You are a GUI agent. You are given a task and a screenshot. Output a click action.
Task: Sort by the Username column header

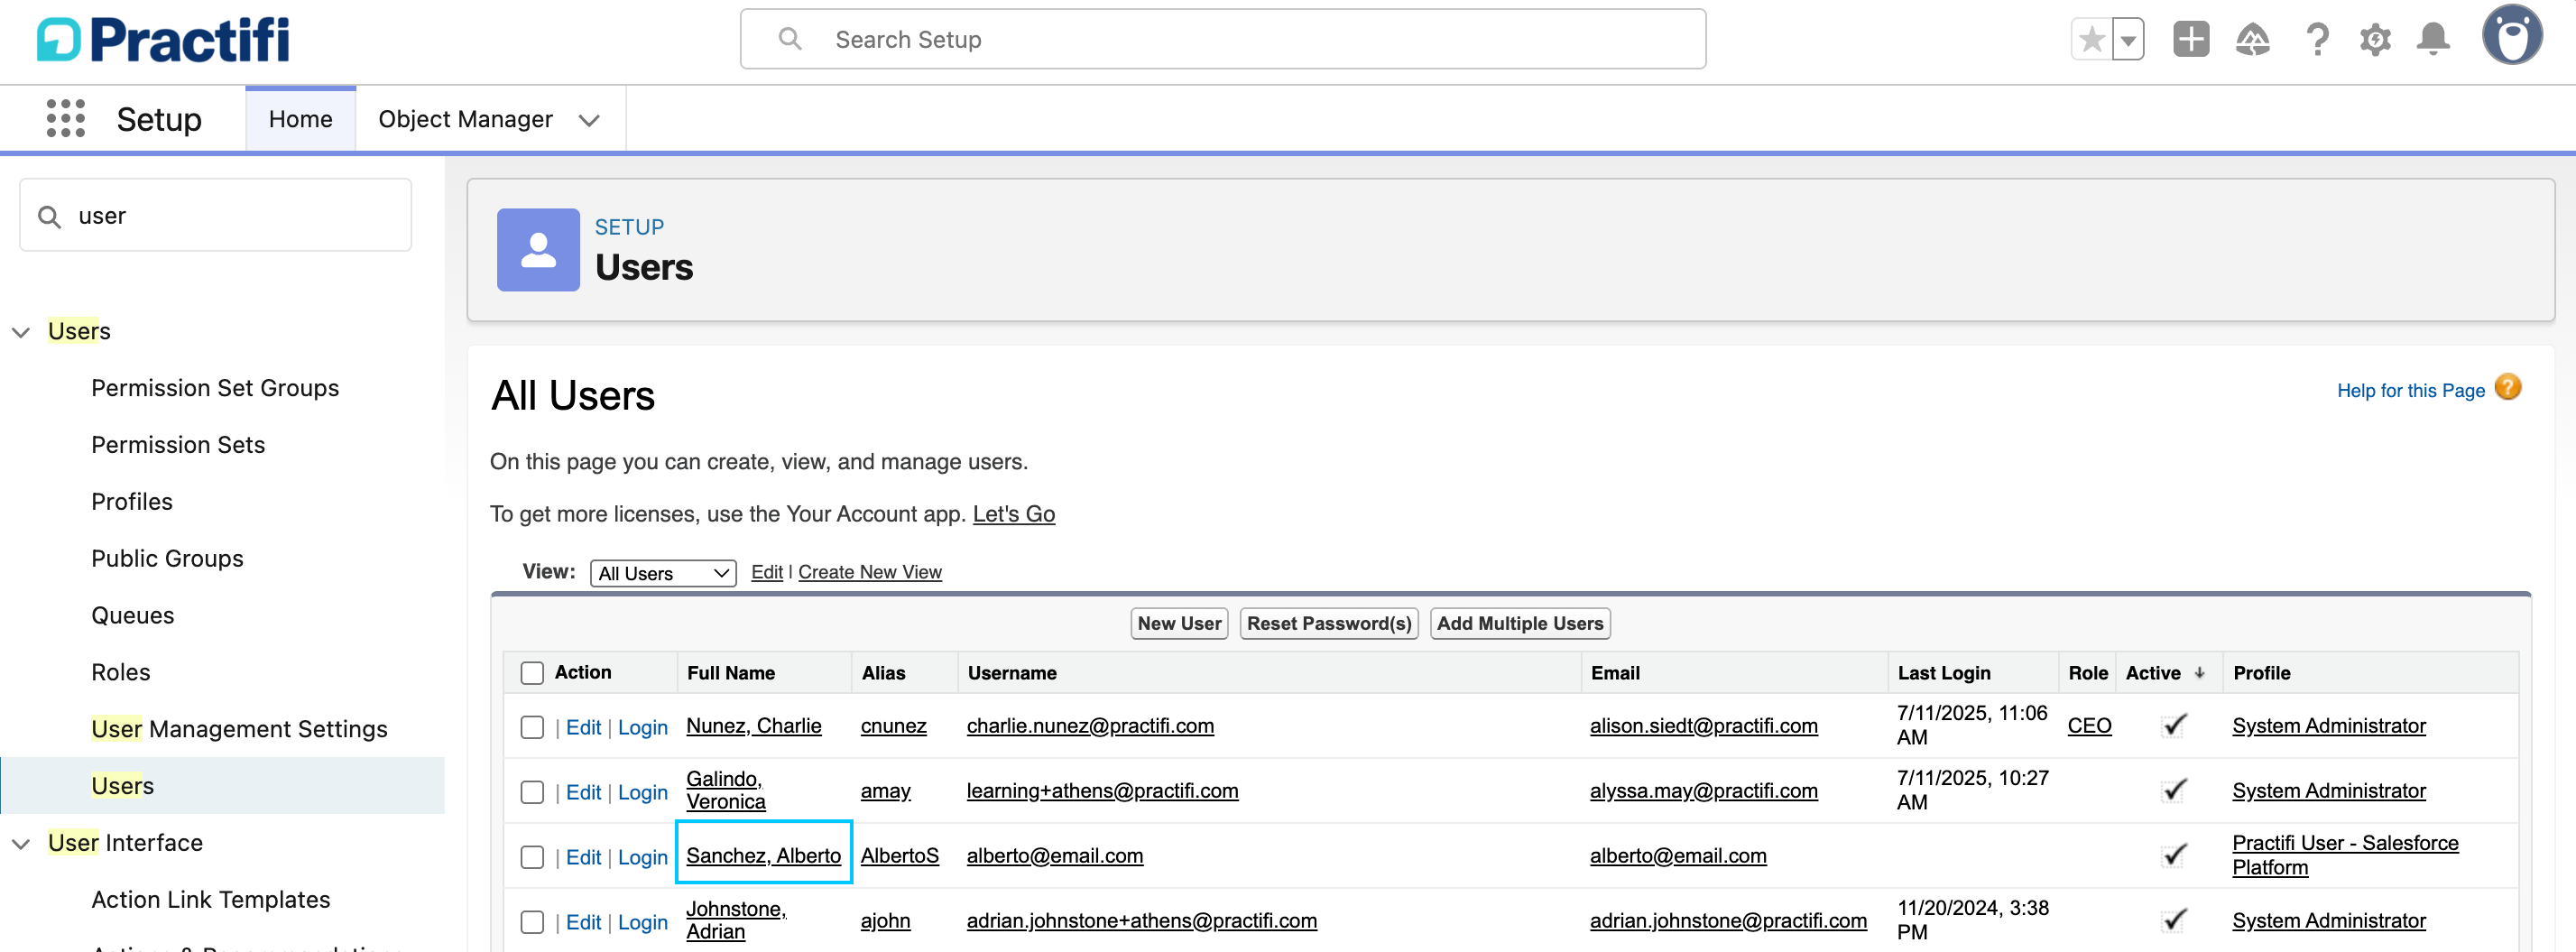click(x=1012, y=673)
